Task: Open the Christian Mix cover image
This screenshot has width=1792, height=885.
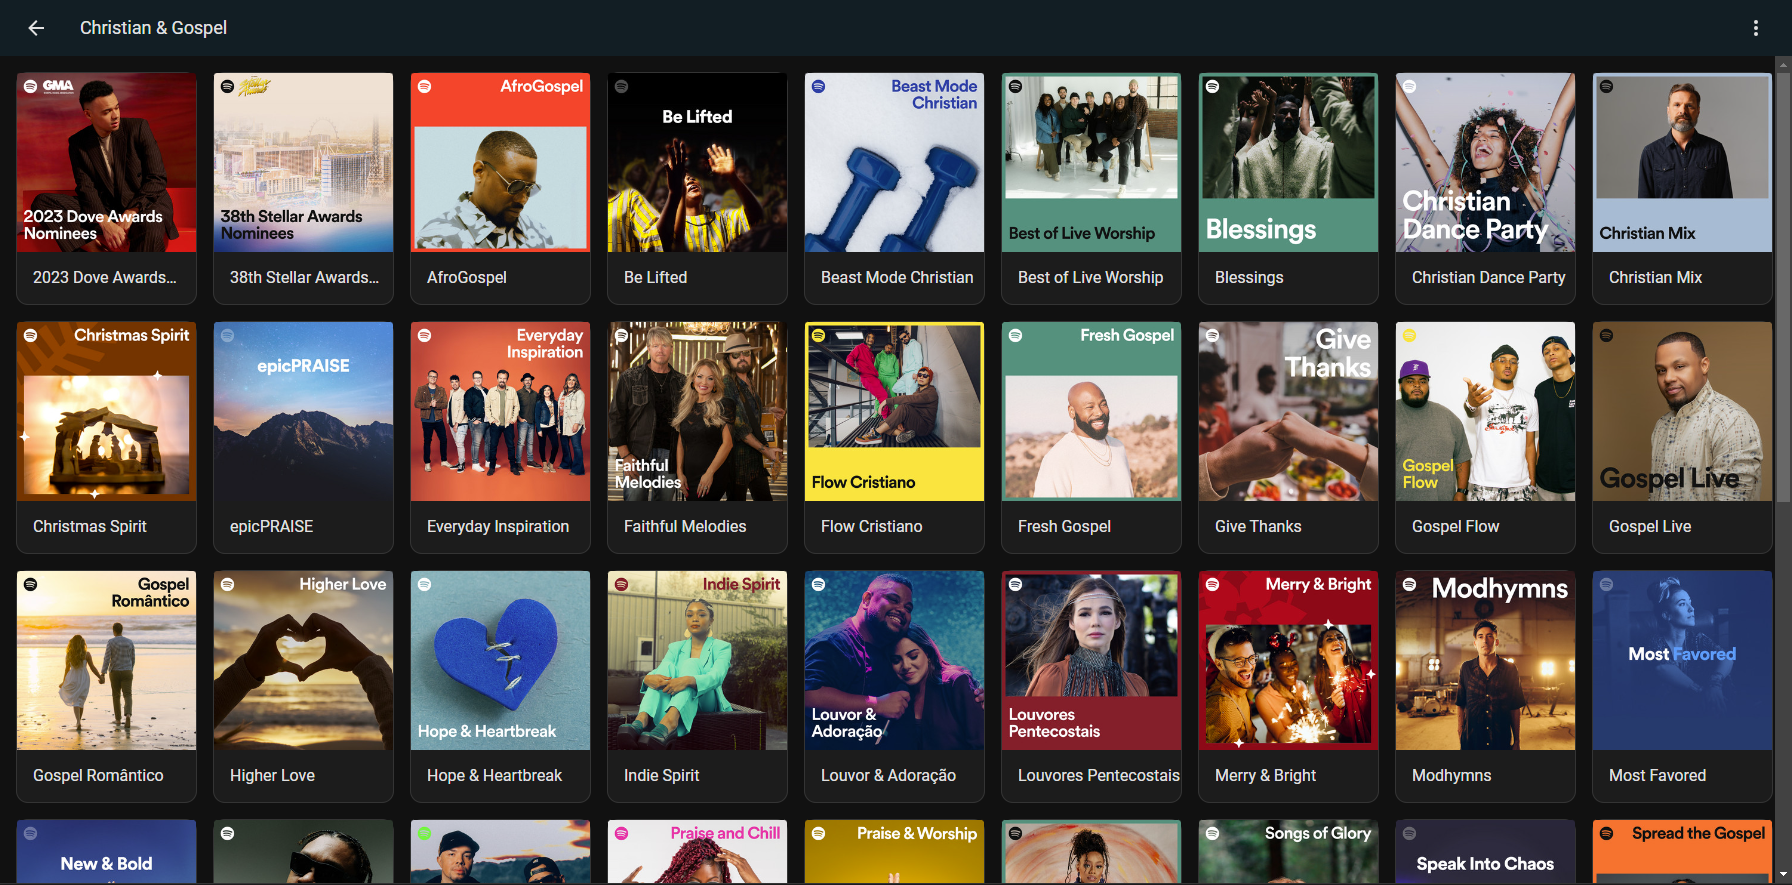Action: [1682, 162]
